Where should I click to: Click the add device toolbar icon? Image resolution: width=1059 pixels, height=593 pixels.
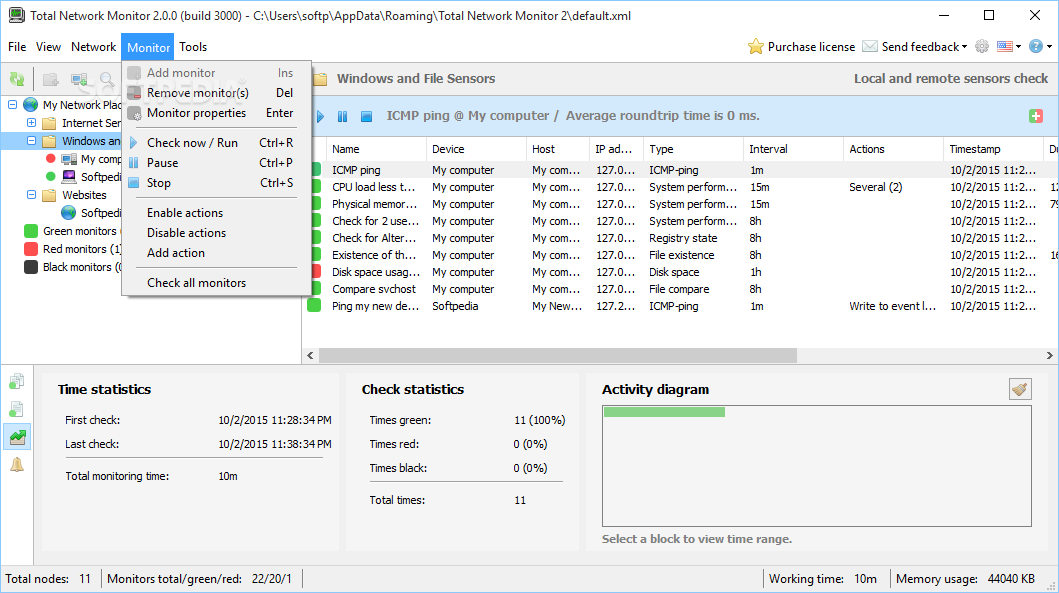coord(79,80)
